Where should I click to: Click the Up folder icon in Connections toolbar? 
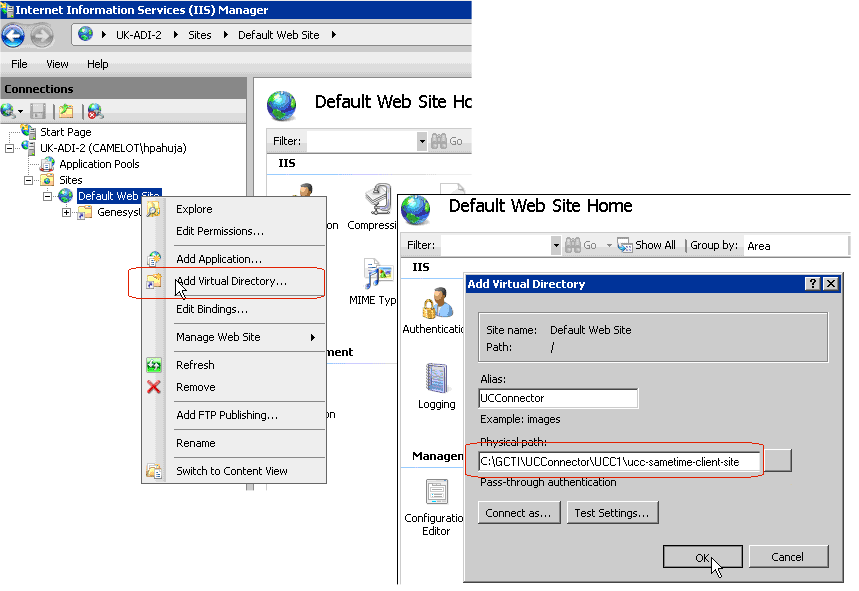tap(66, 111)
